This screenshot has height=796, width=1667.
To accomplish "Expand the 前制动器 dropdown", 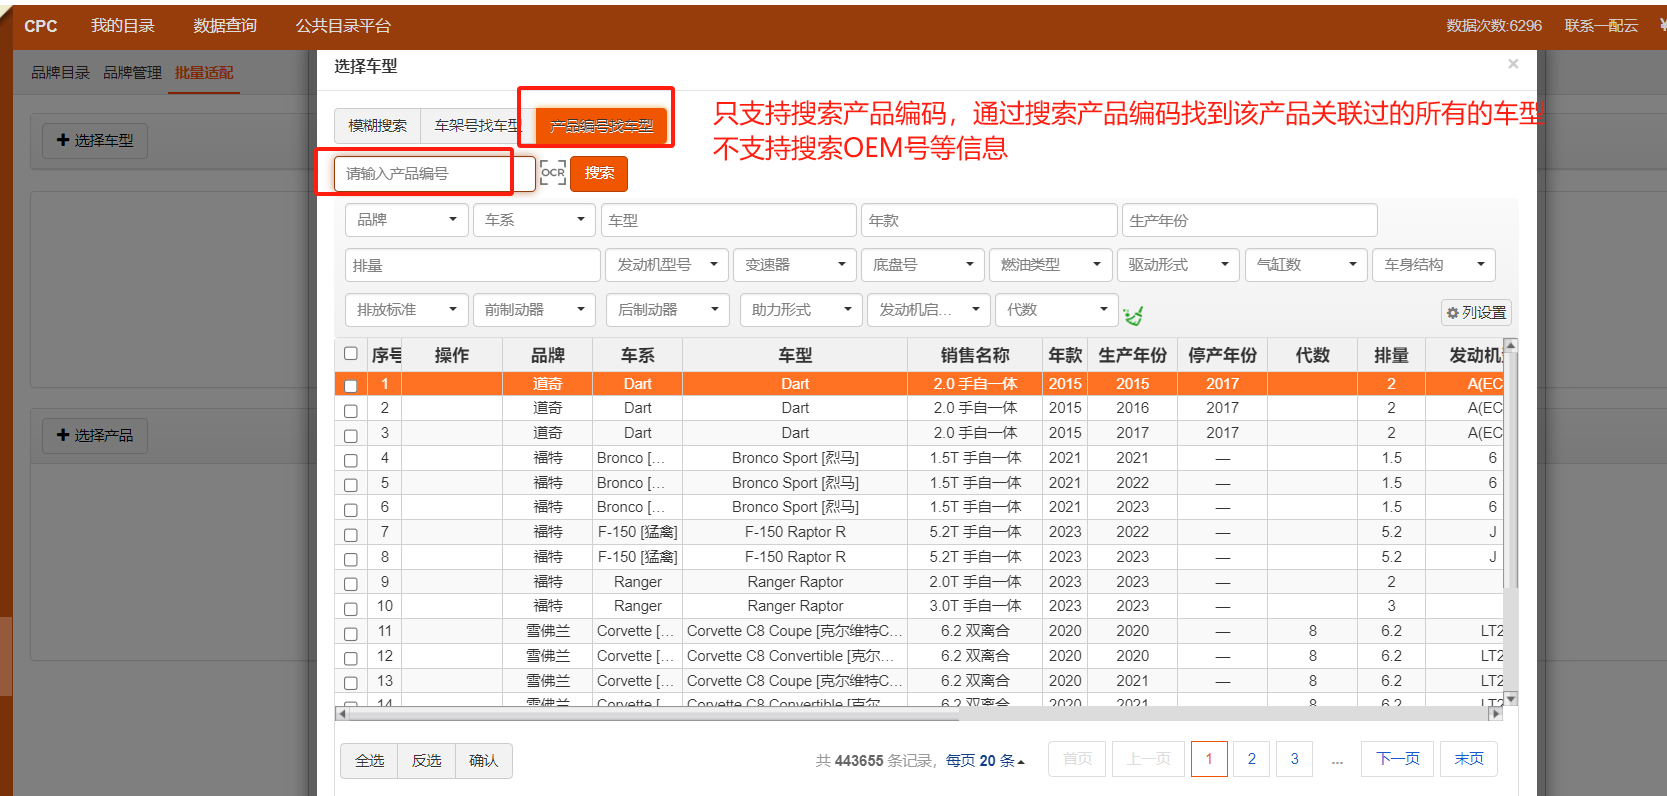I will (x=534, y=309).
